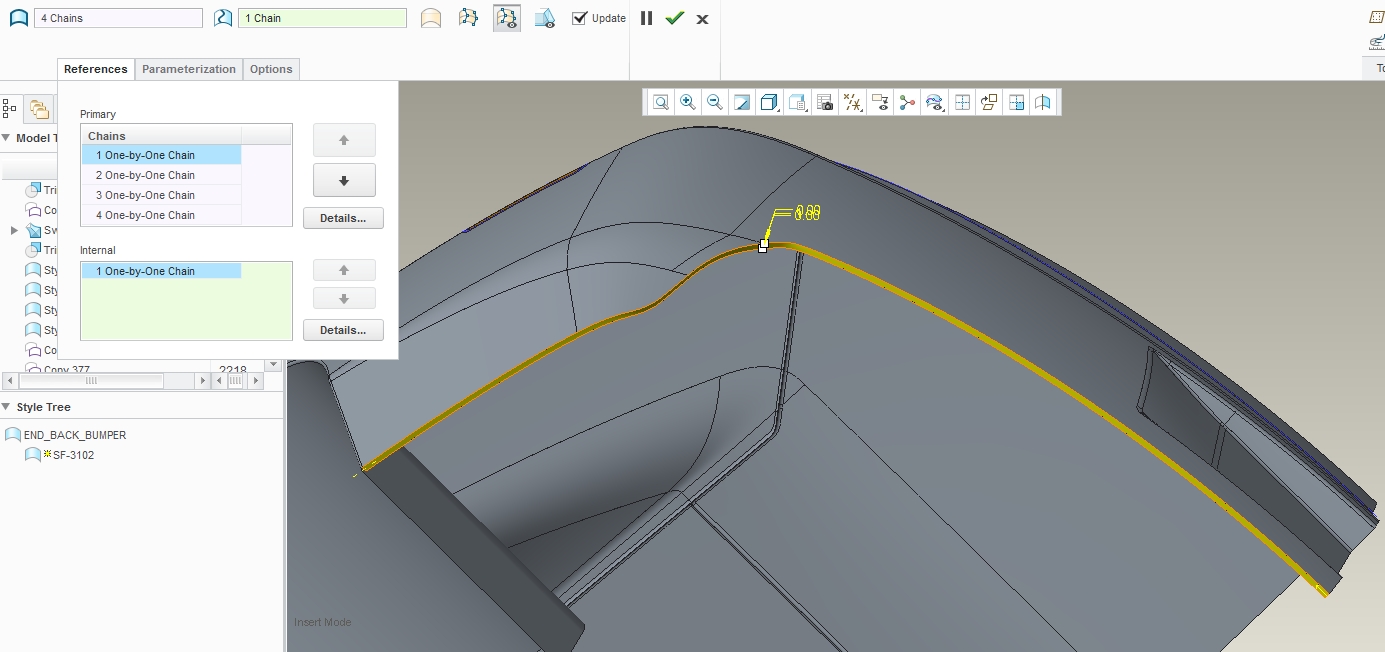The image size is (1385, 652).
Task: Click the Refit zoom icon in graphics toolbar
Action: click(x=661, y=102)
